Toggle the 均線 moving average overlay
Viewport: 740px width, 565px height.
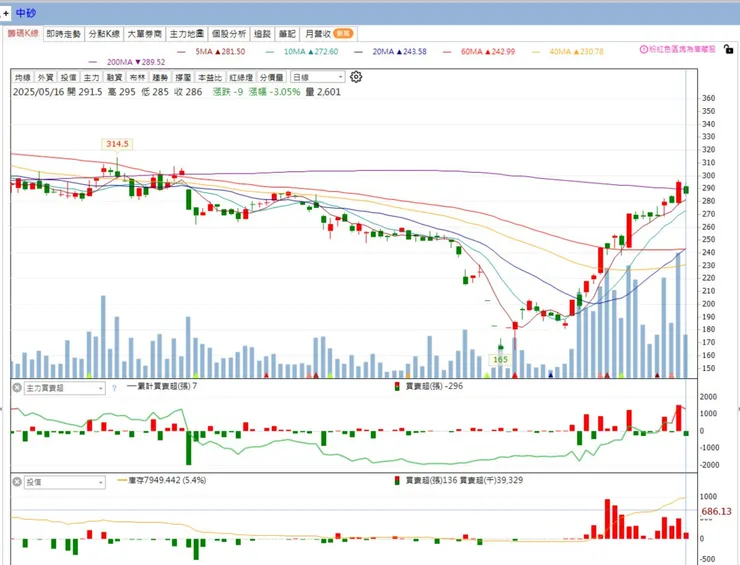tap(22, 77)
